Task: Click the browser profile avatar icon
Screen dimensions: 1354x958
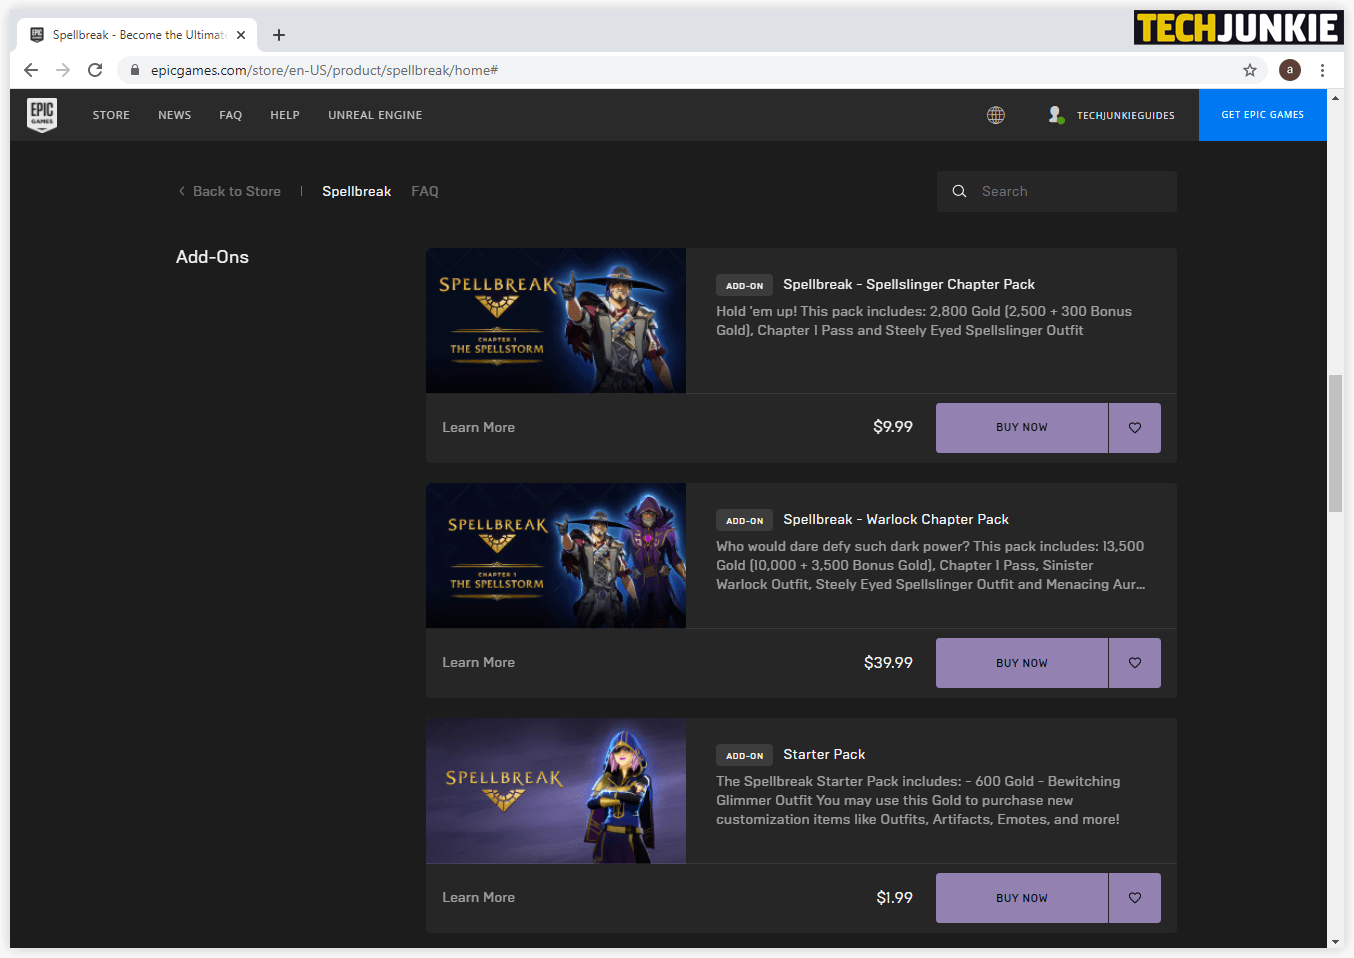Action: coord(1289,70)
